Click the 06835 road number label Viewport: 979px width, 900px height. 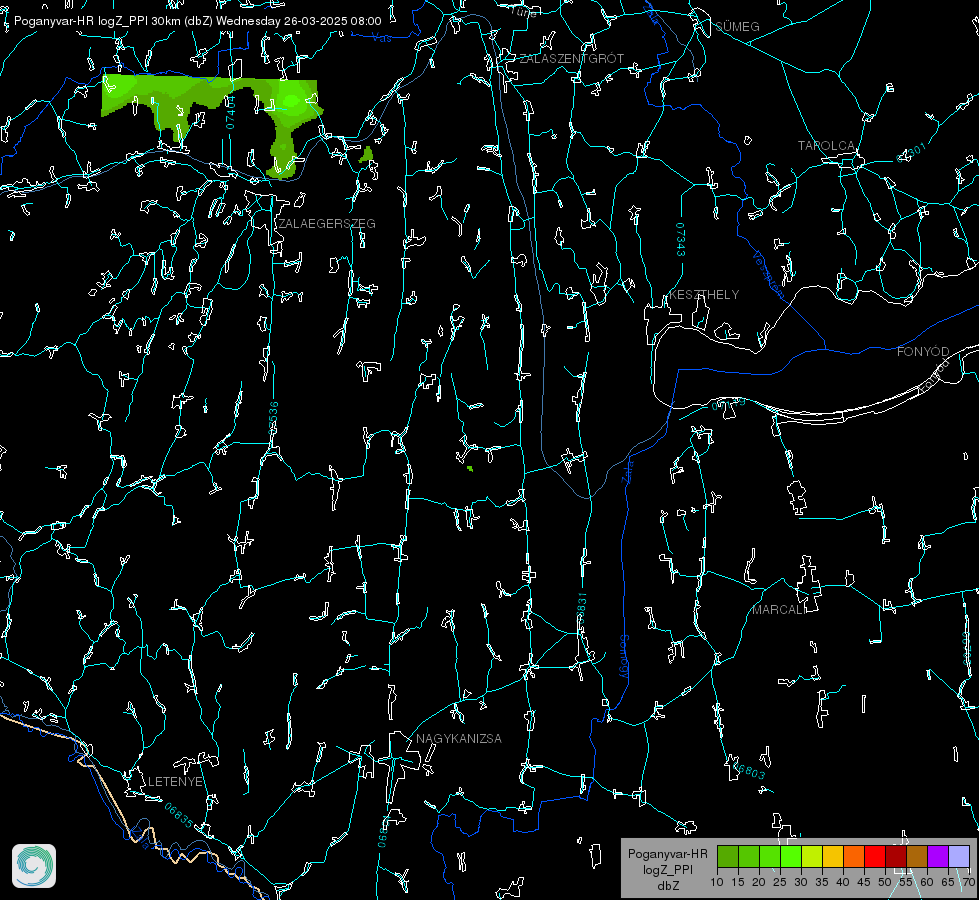[179, 816]
